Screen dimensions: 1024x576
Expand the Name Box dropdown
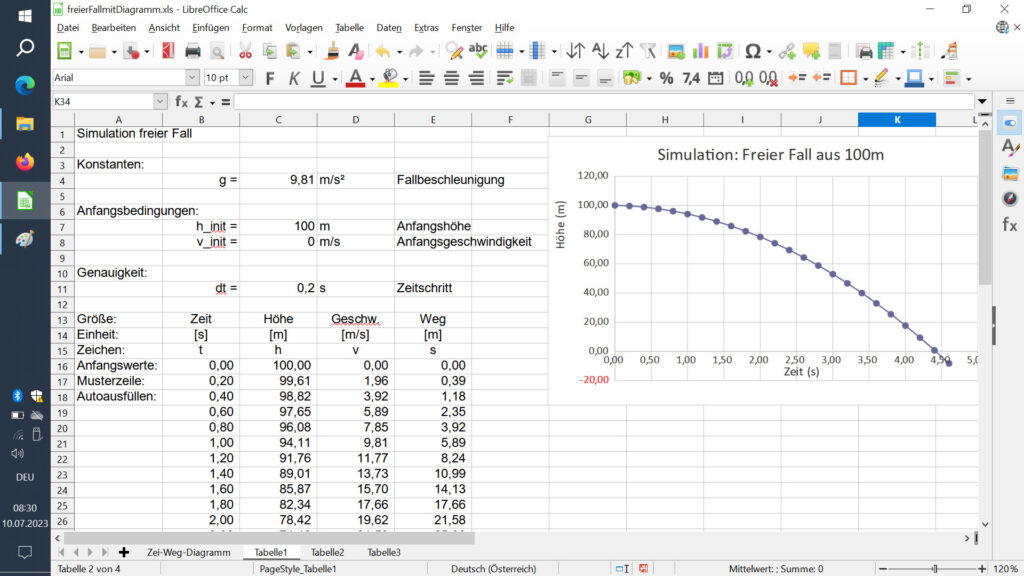click(x=160, y=101)
